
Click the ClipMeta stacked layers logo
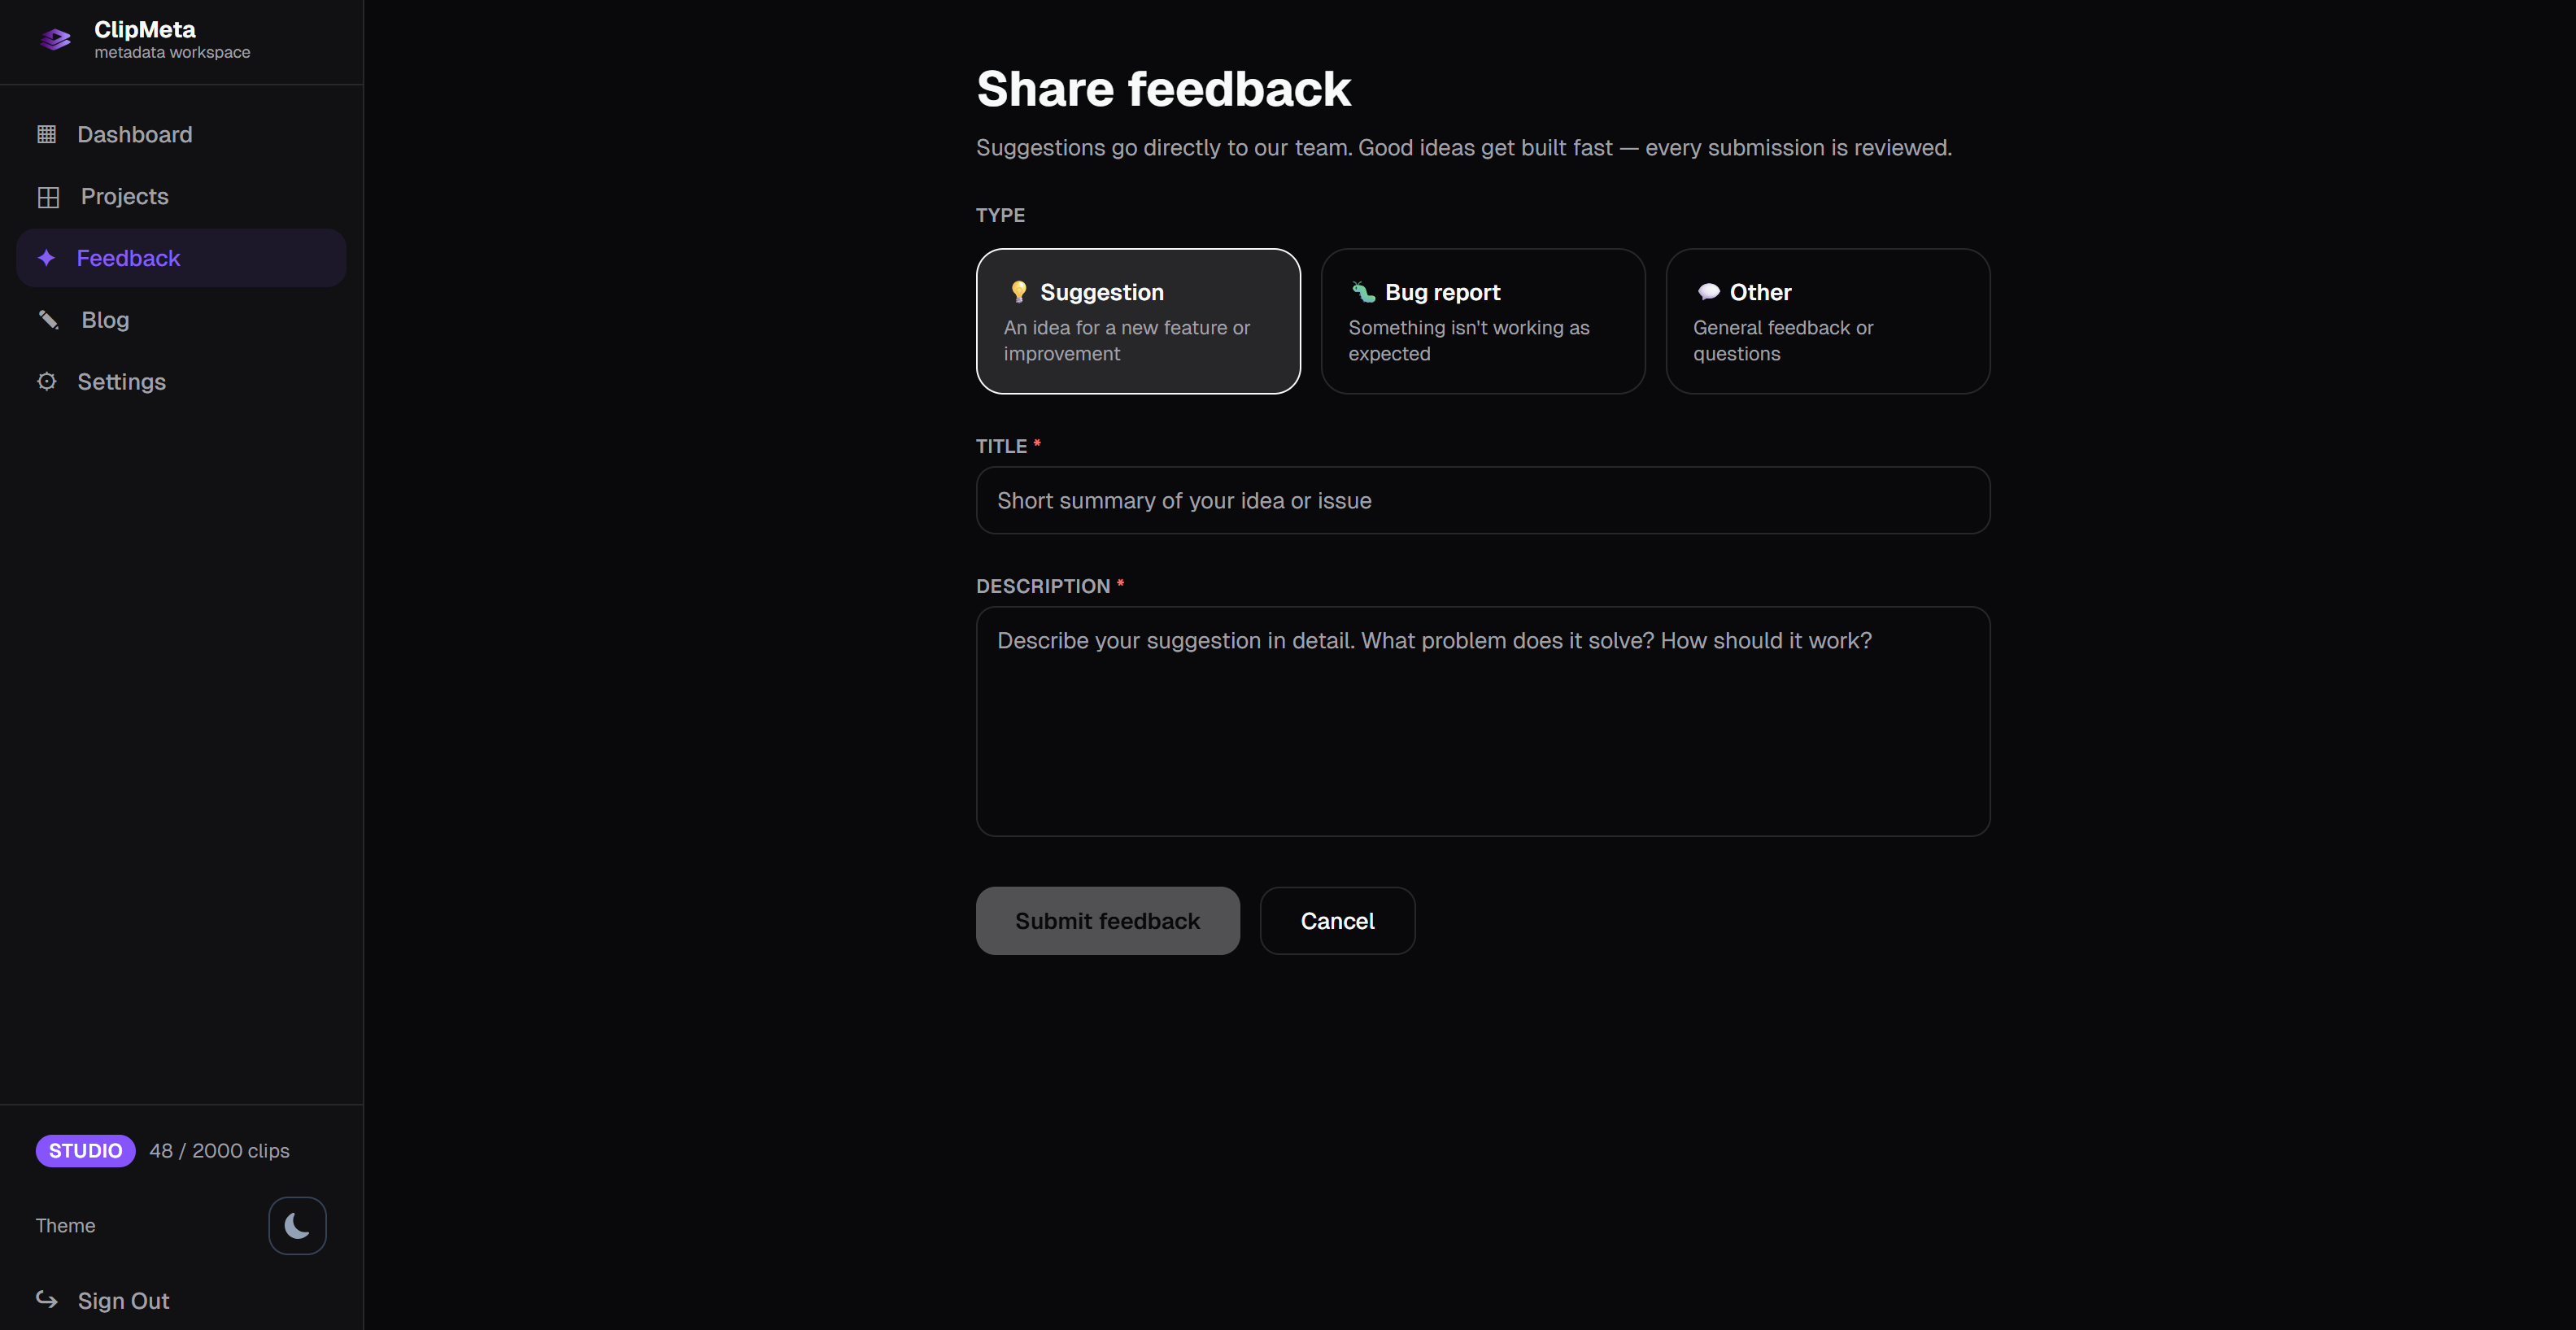55,39
